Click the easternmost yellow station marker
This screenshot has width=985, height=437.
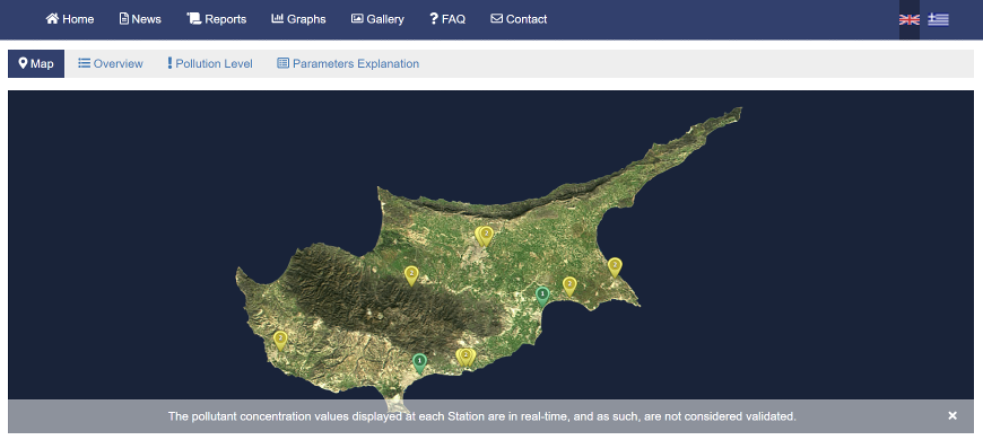tap(615, 266)
